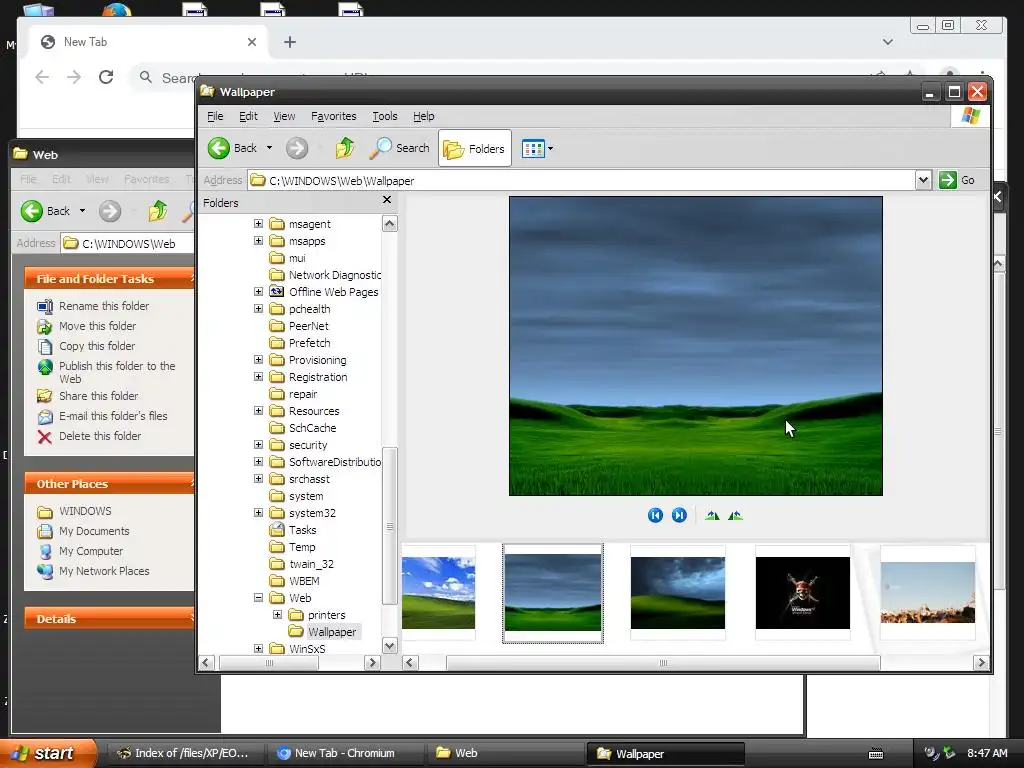This screenshot has height=768, width=1024.
Task: Click the Go button beside address bar
Action: pyautogui.click(x=957, y=180)
